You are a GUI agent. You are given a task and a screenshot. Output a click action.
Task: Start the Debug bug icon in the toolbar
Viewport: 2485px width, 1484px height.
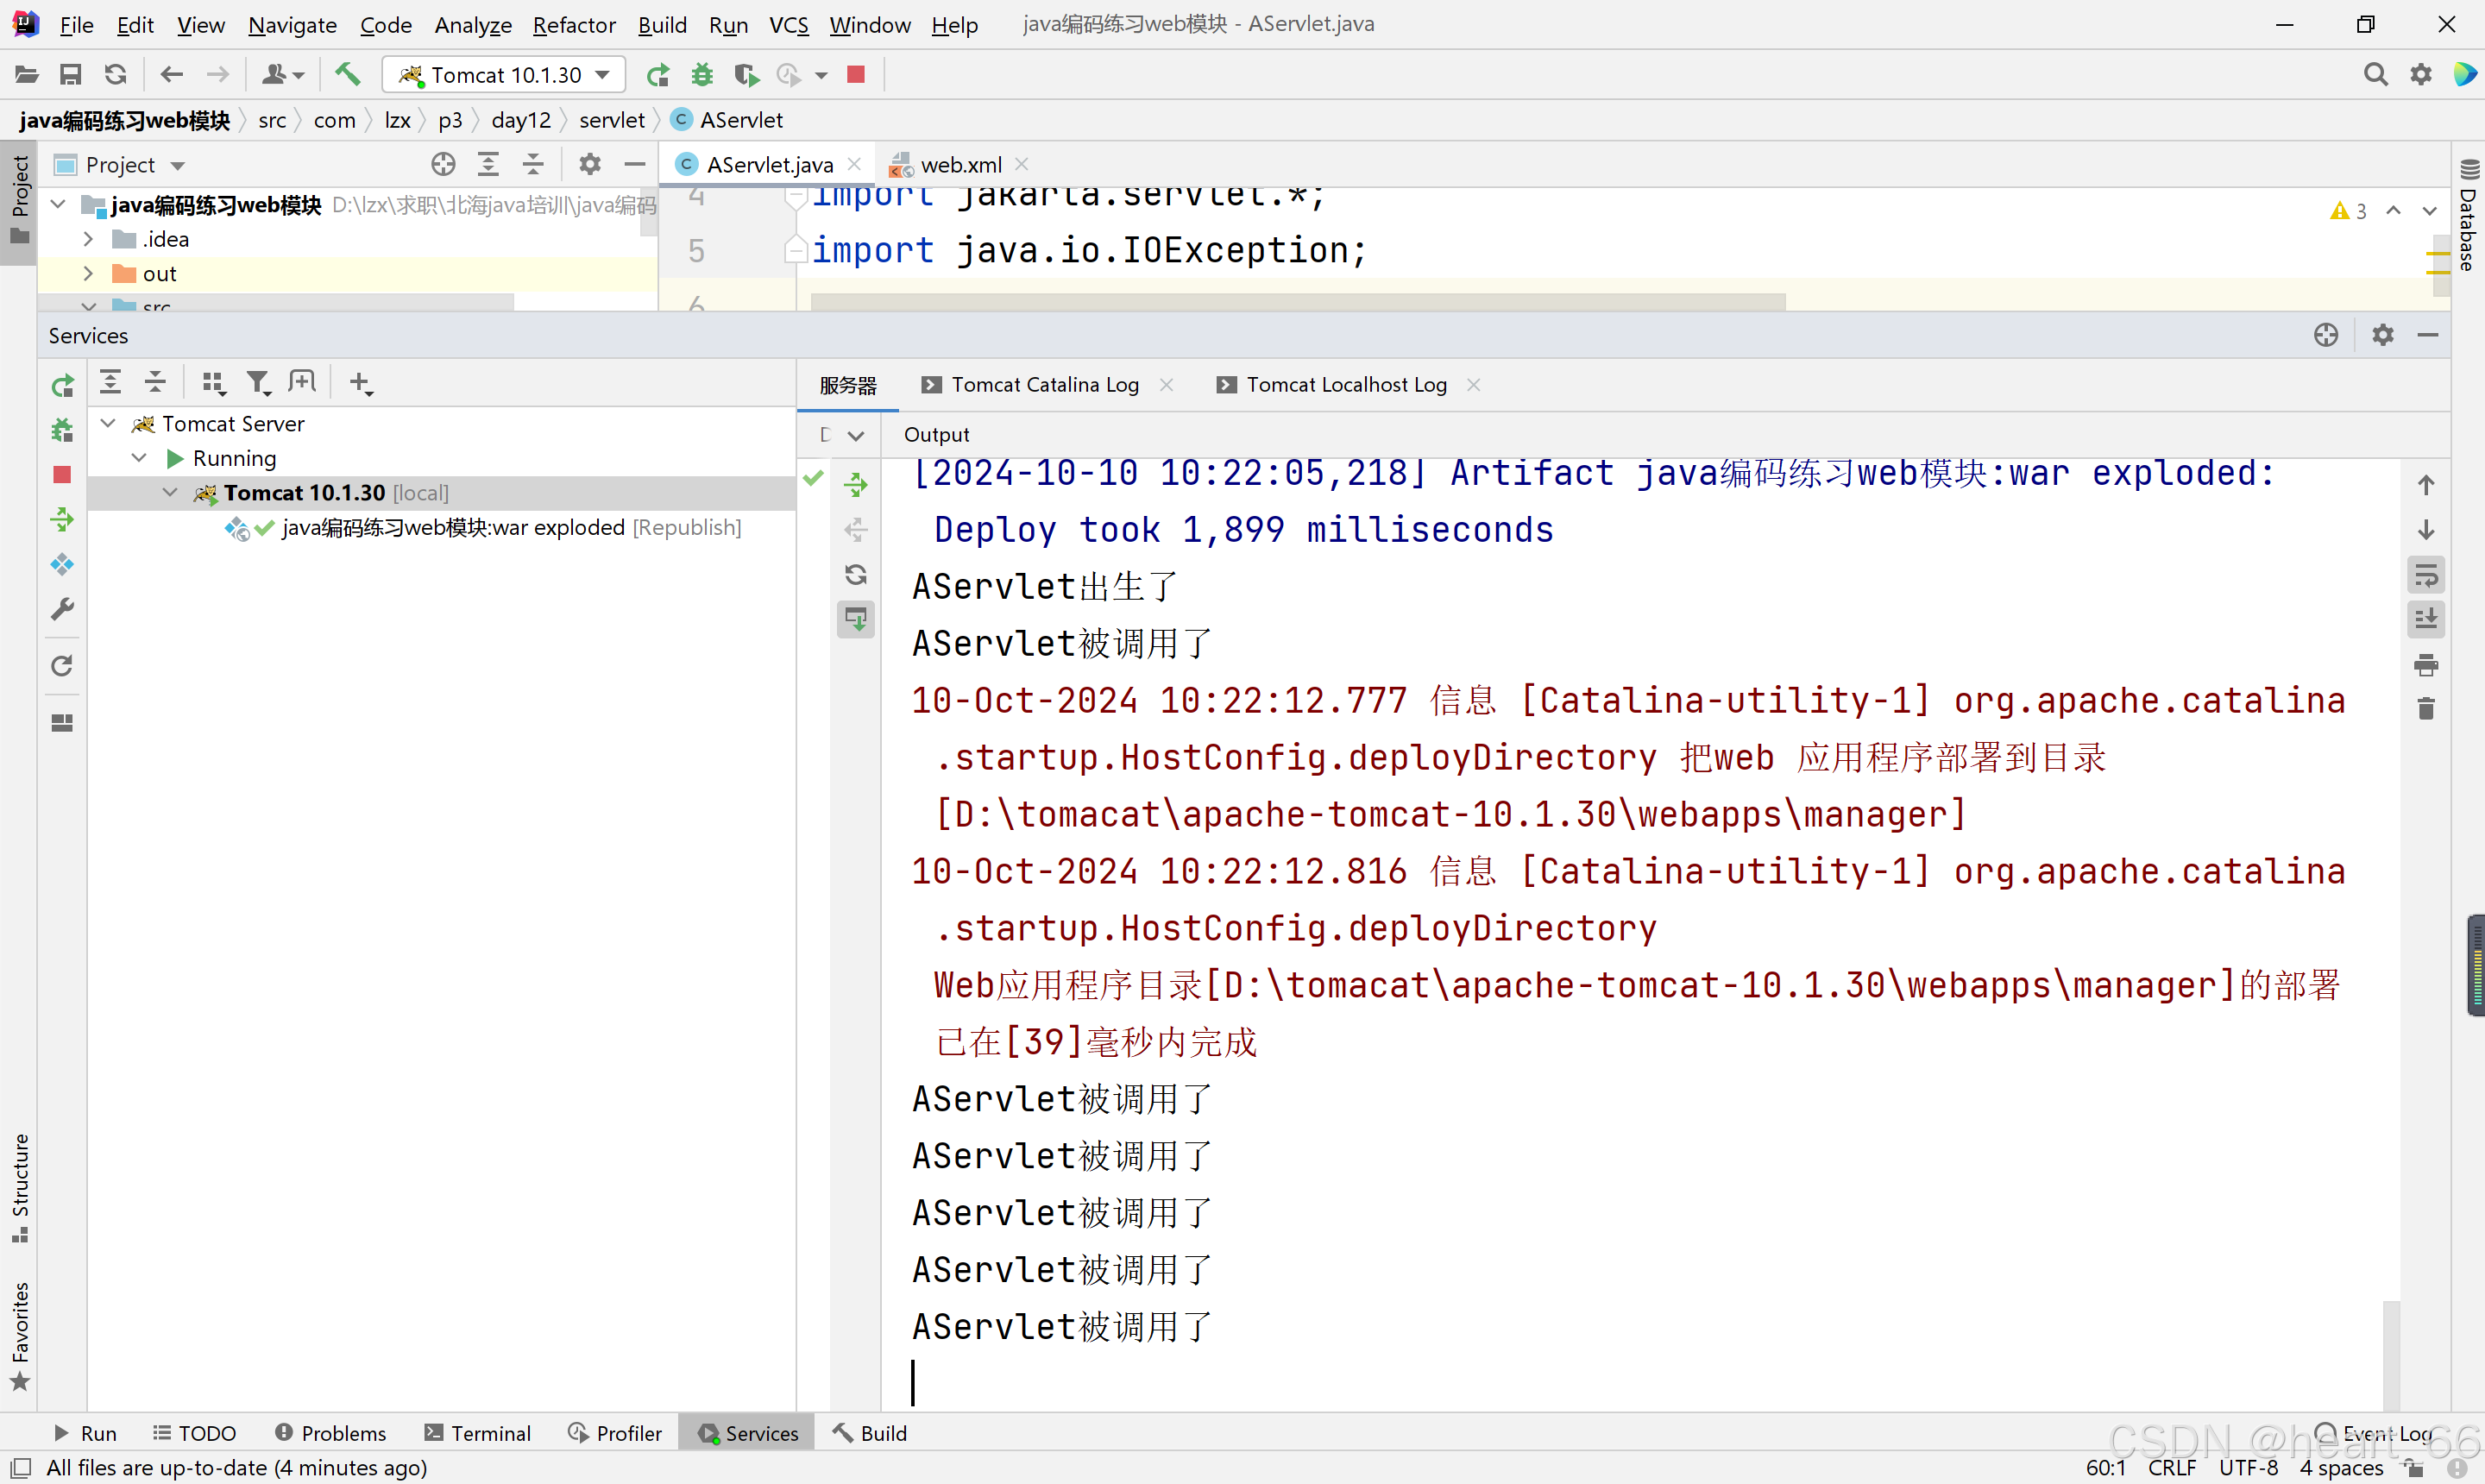coord(702,74)
